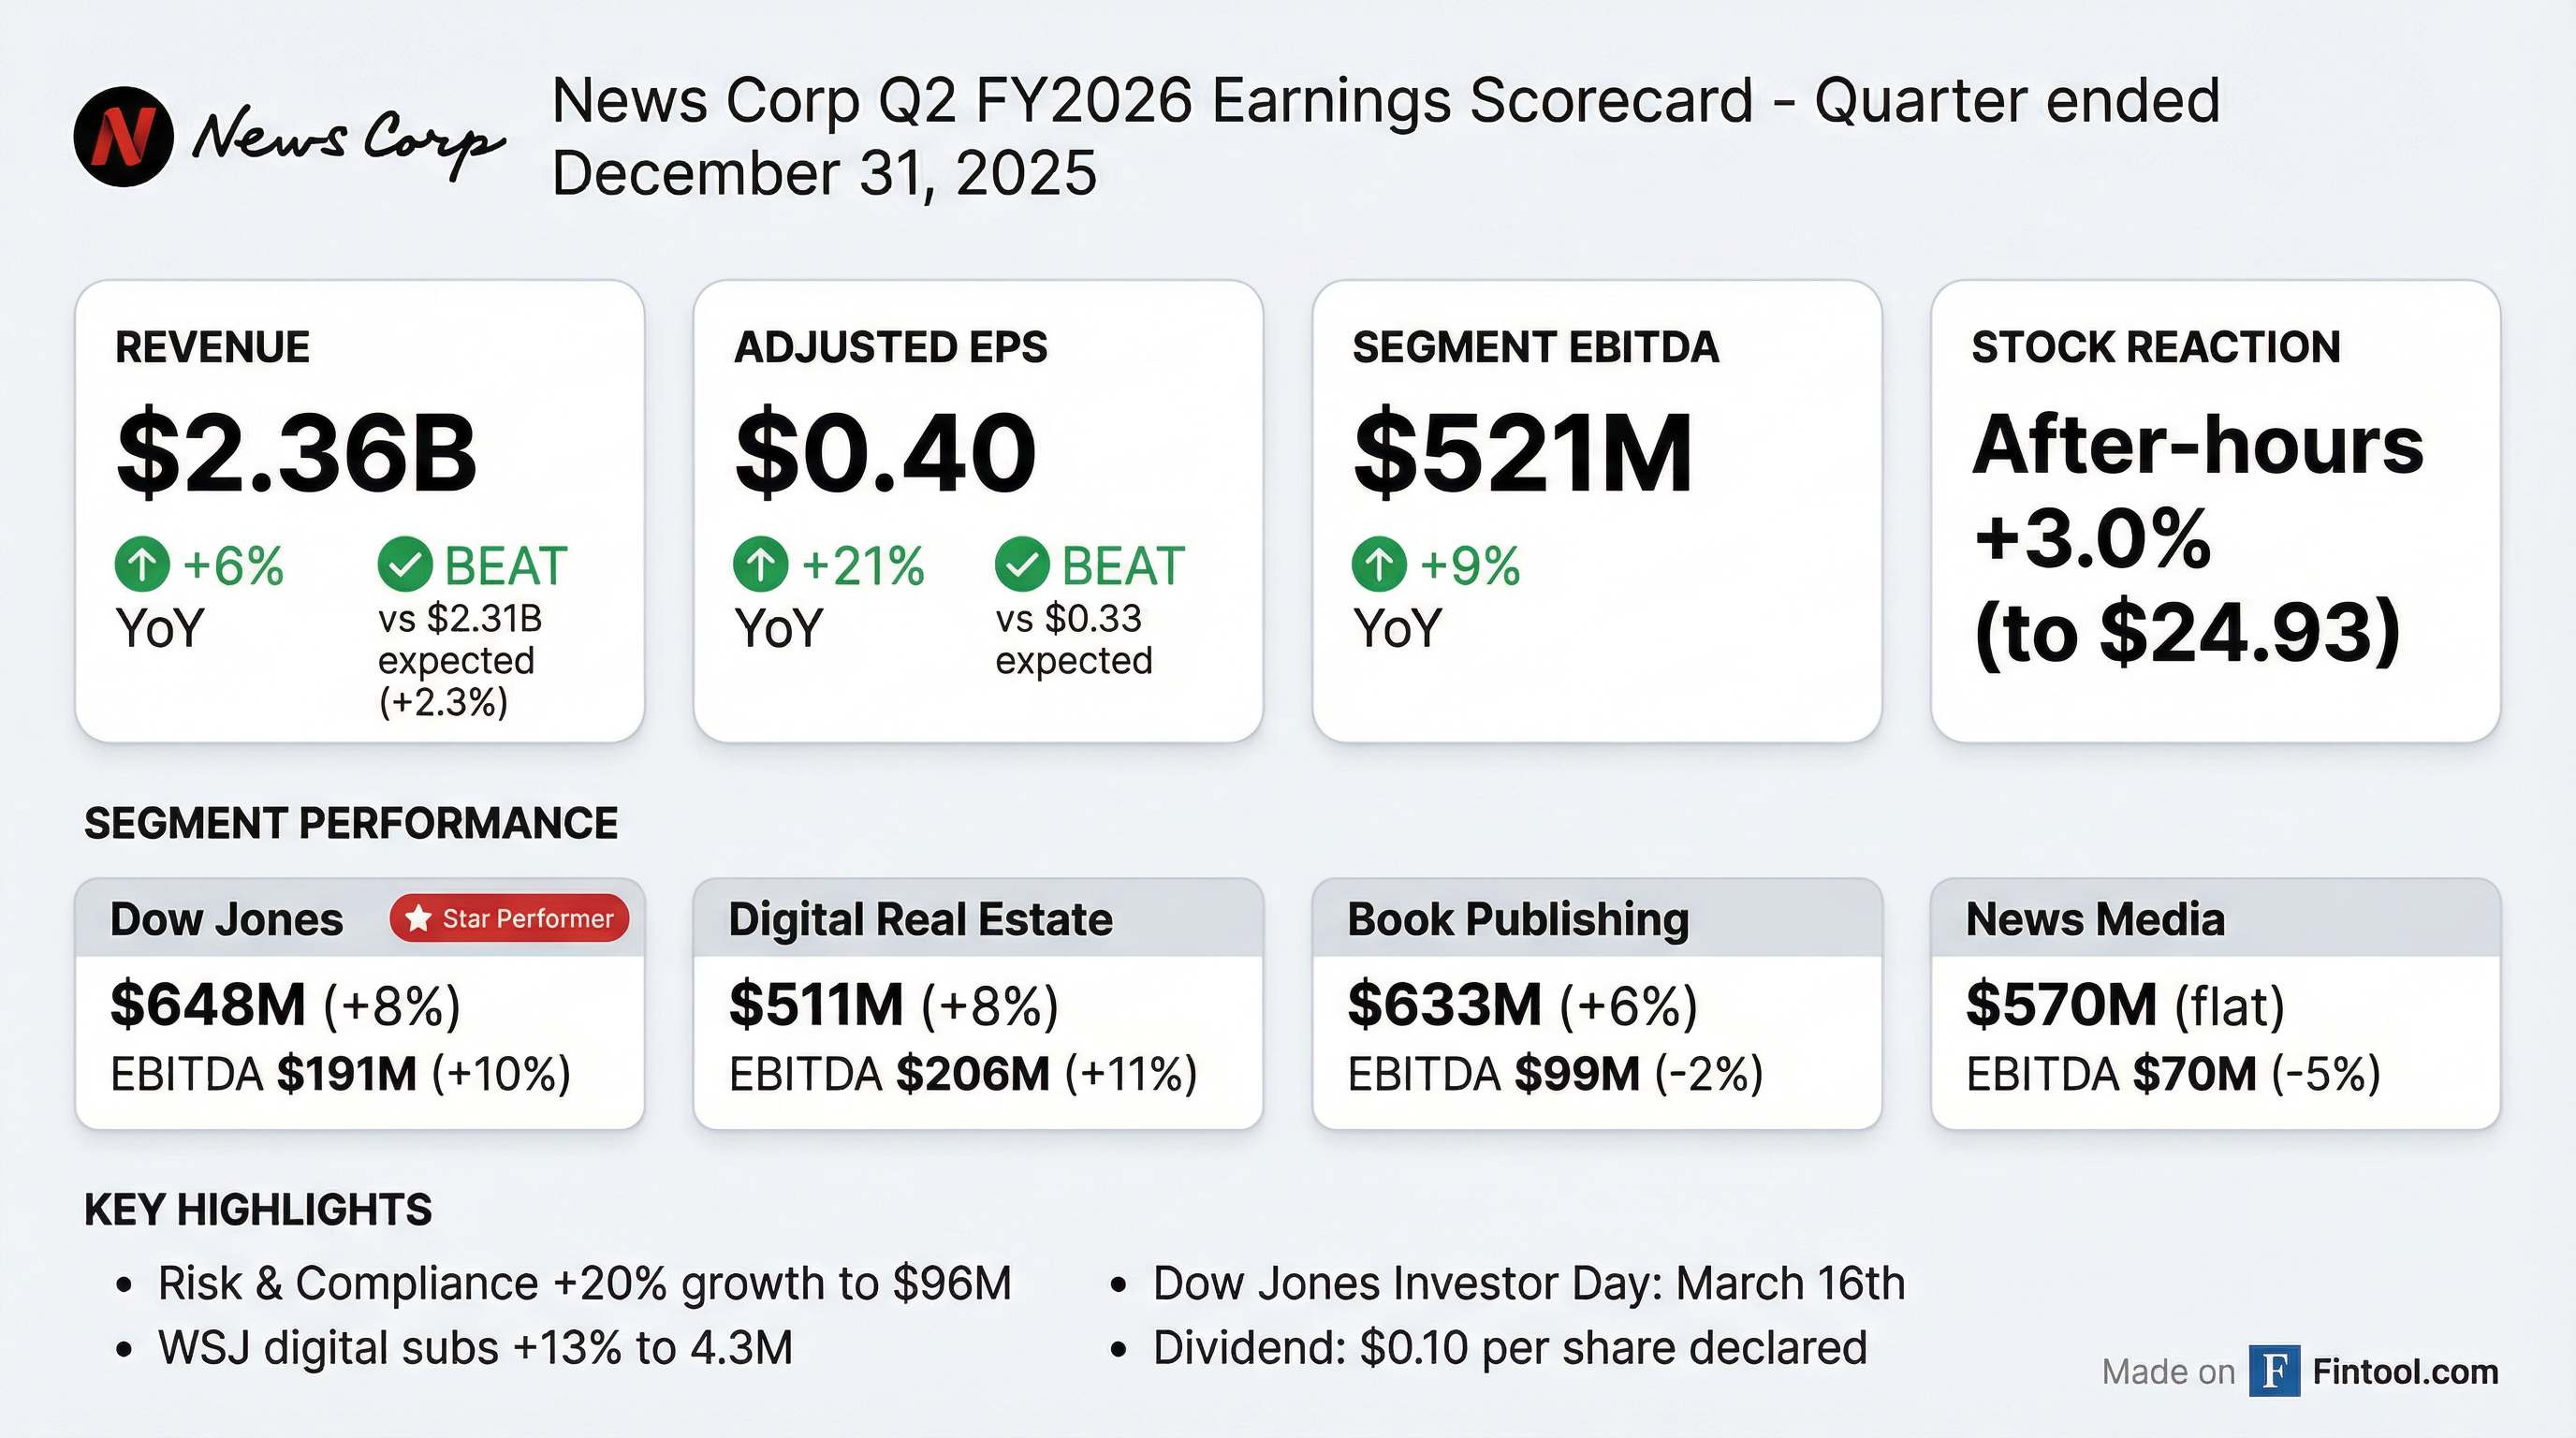Click the green up arrow beside +9% EBITDA
Viewport: 2576px width, 1438px height.
[1380, 564]
